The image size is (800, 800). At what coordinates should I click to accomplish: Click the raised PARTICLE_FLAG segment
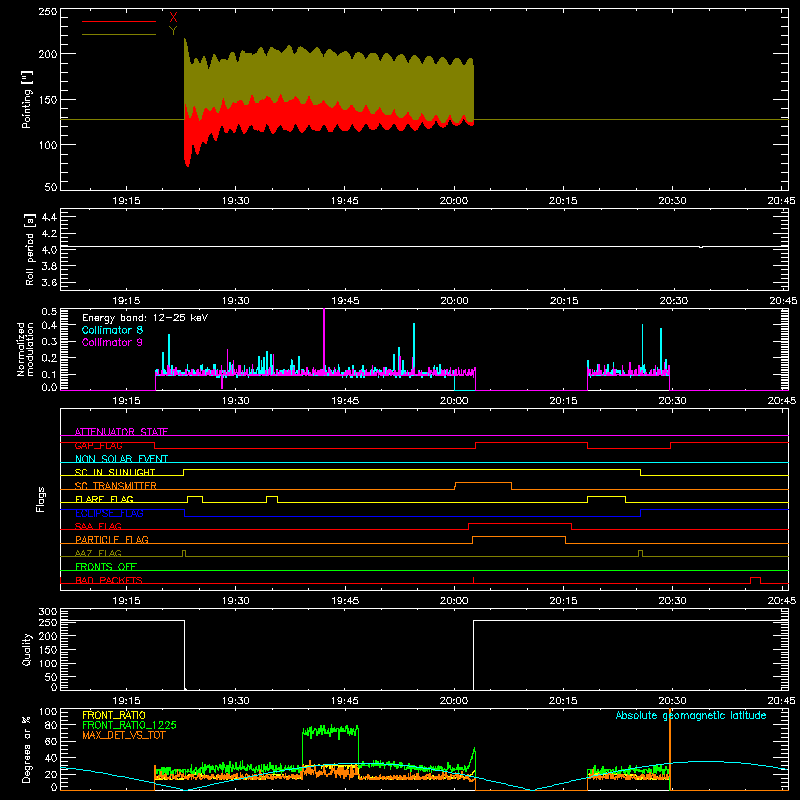pyautogui.click(x=519, y=537)
